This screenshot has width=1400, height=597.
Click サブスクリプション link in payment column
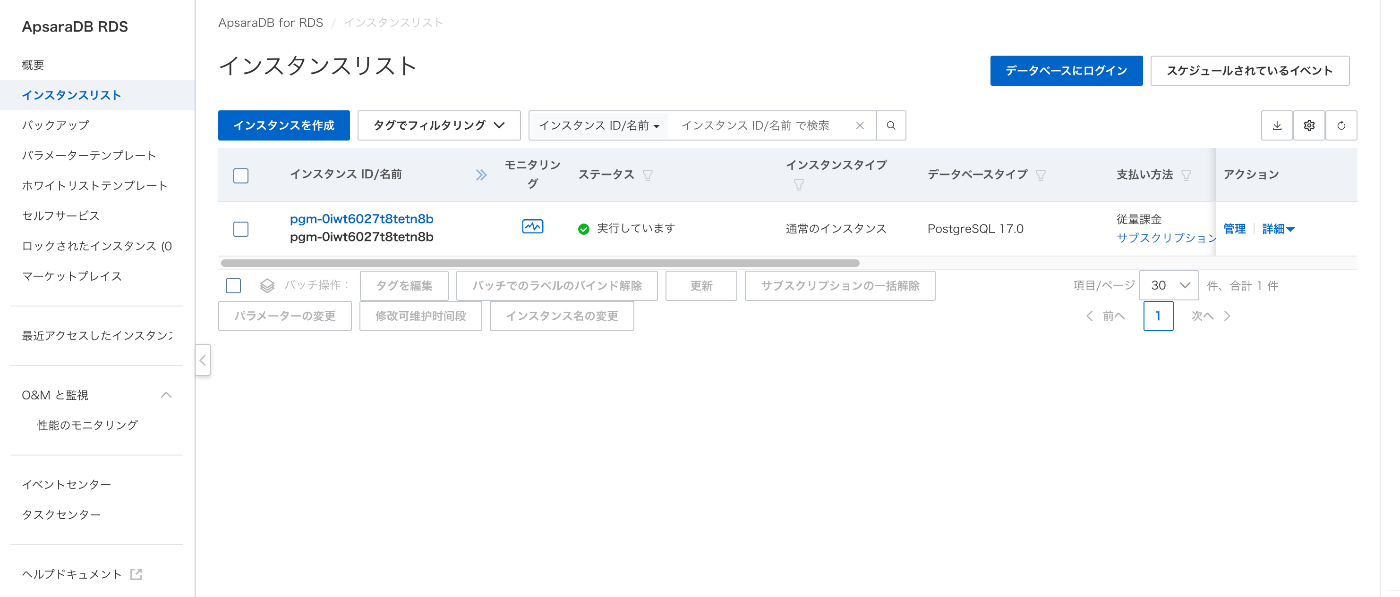tap(1166, 238)
